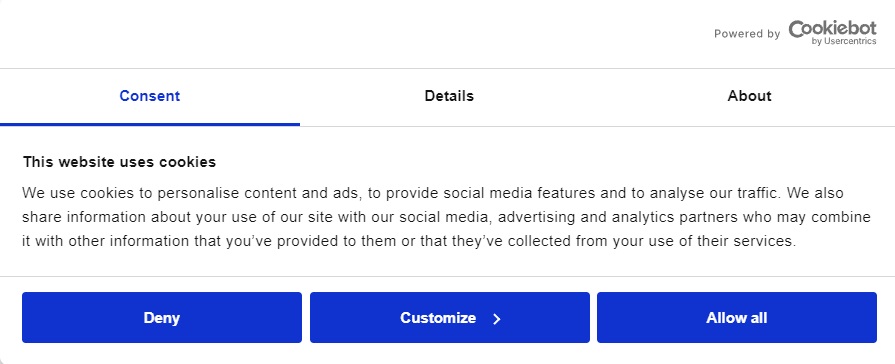Click the "Powered by" label
Viewport: 895px width, 364px height.
click(x=747, y=34)
